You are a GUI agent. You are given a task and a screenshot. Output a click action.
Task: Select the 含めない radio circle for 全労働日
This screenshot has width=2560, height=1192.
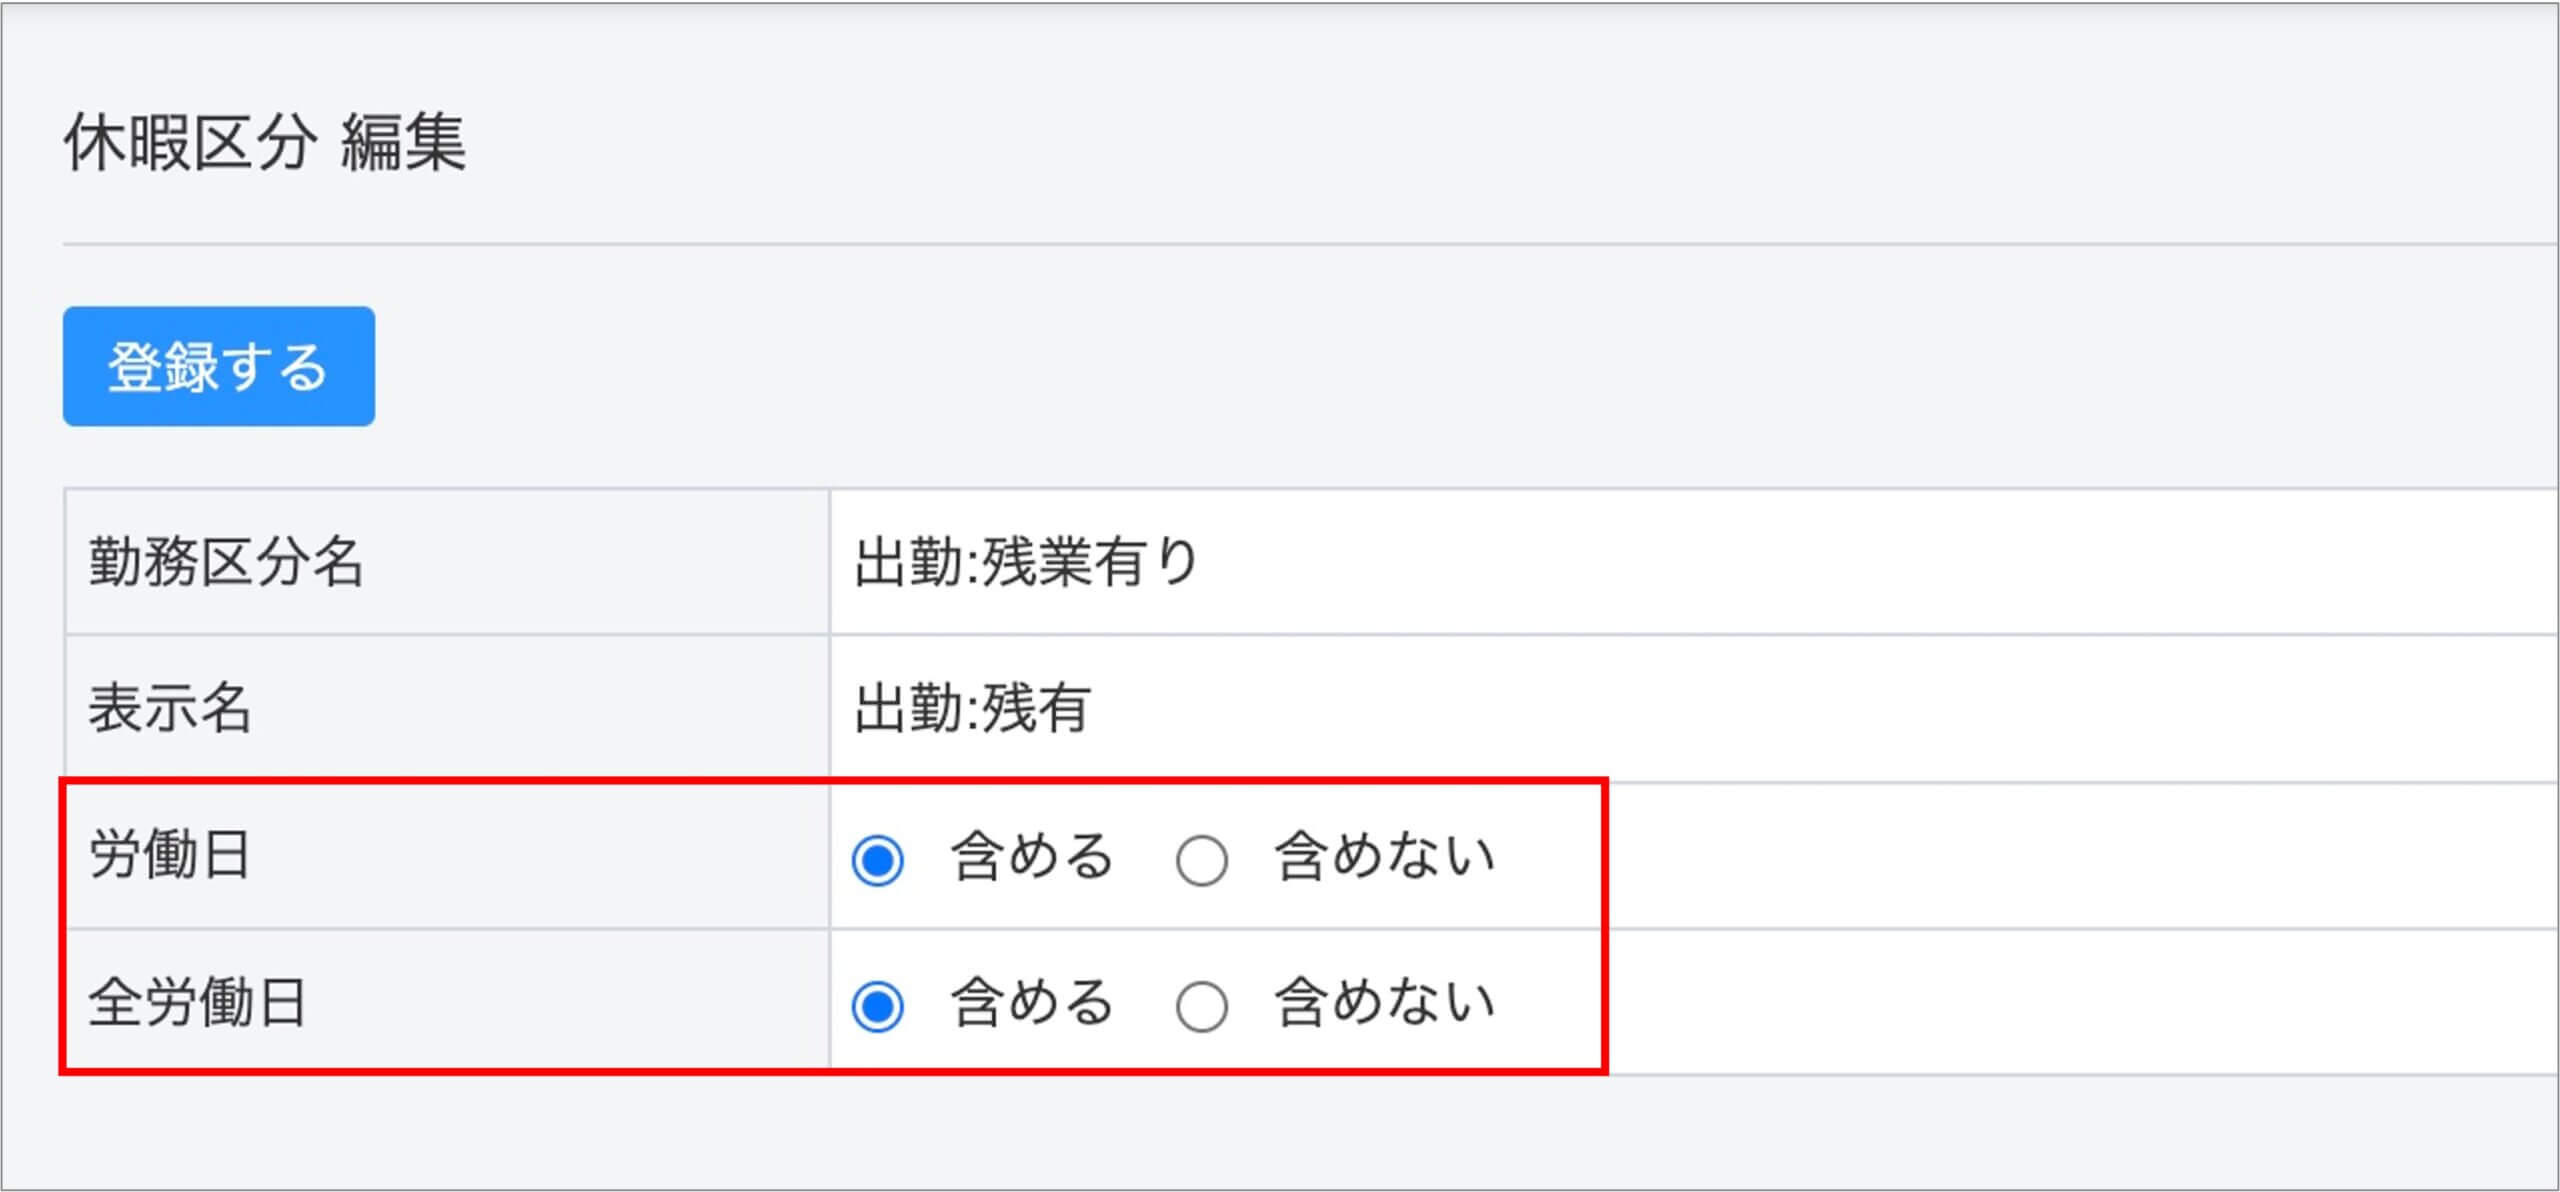[1201, 1006]
